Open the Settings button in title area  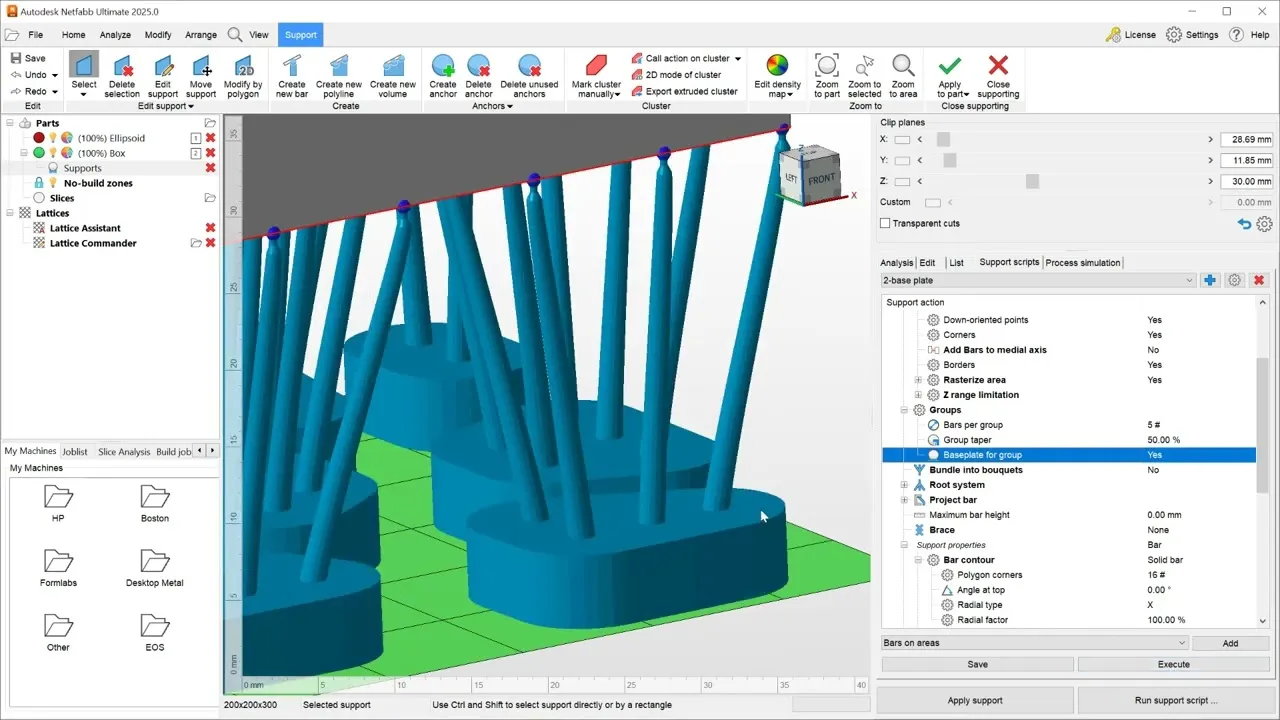tap(1192, 35)
